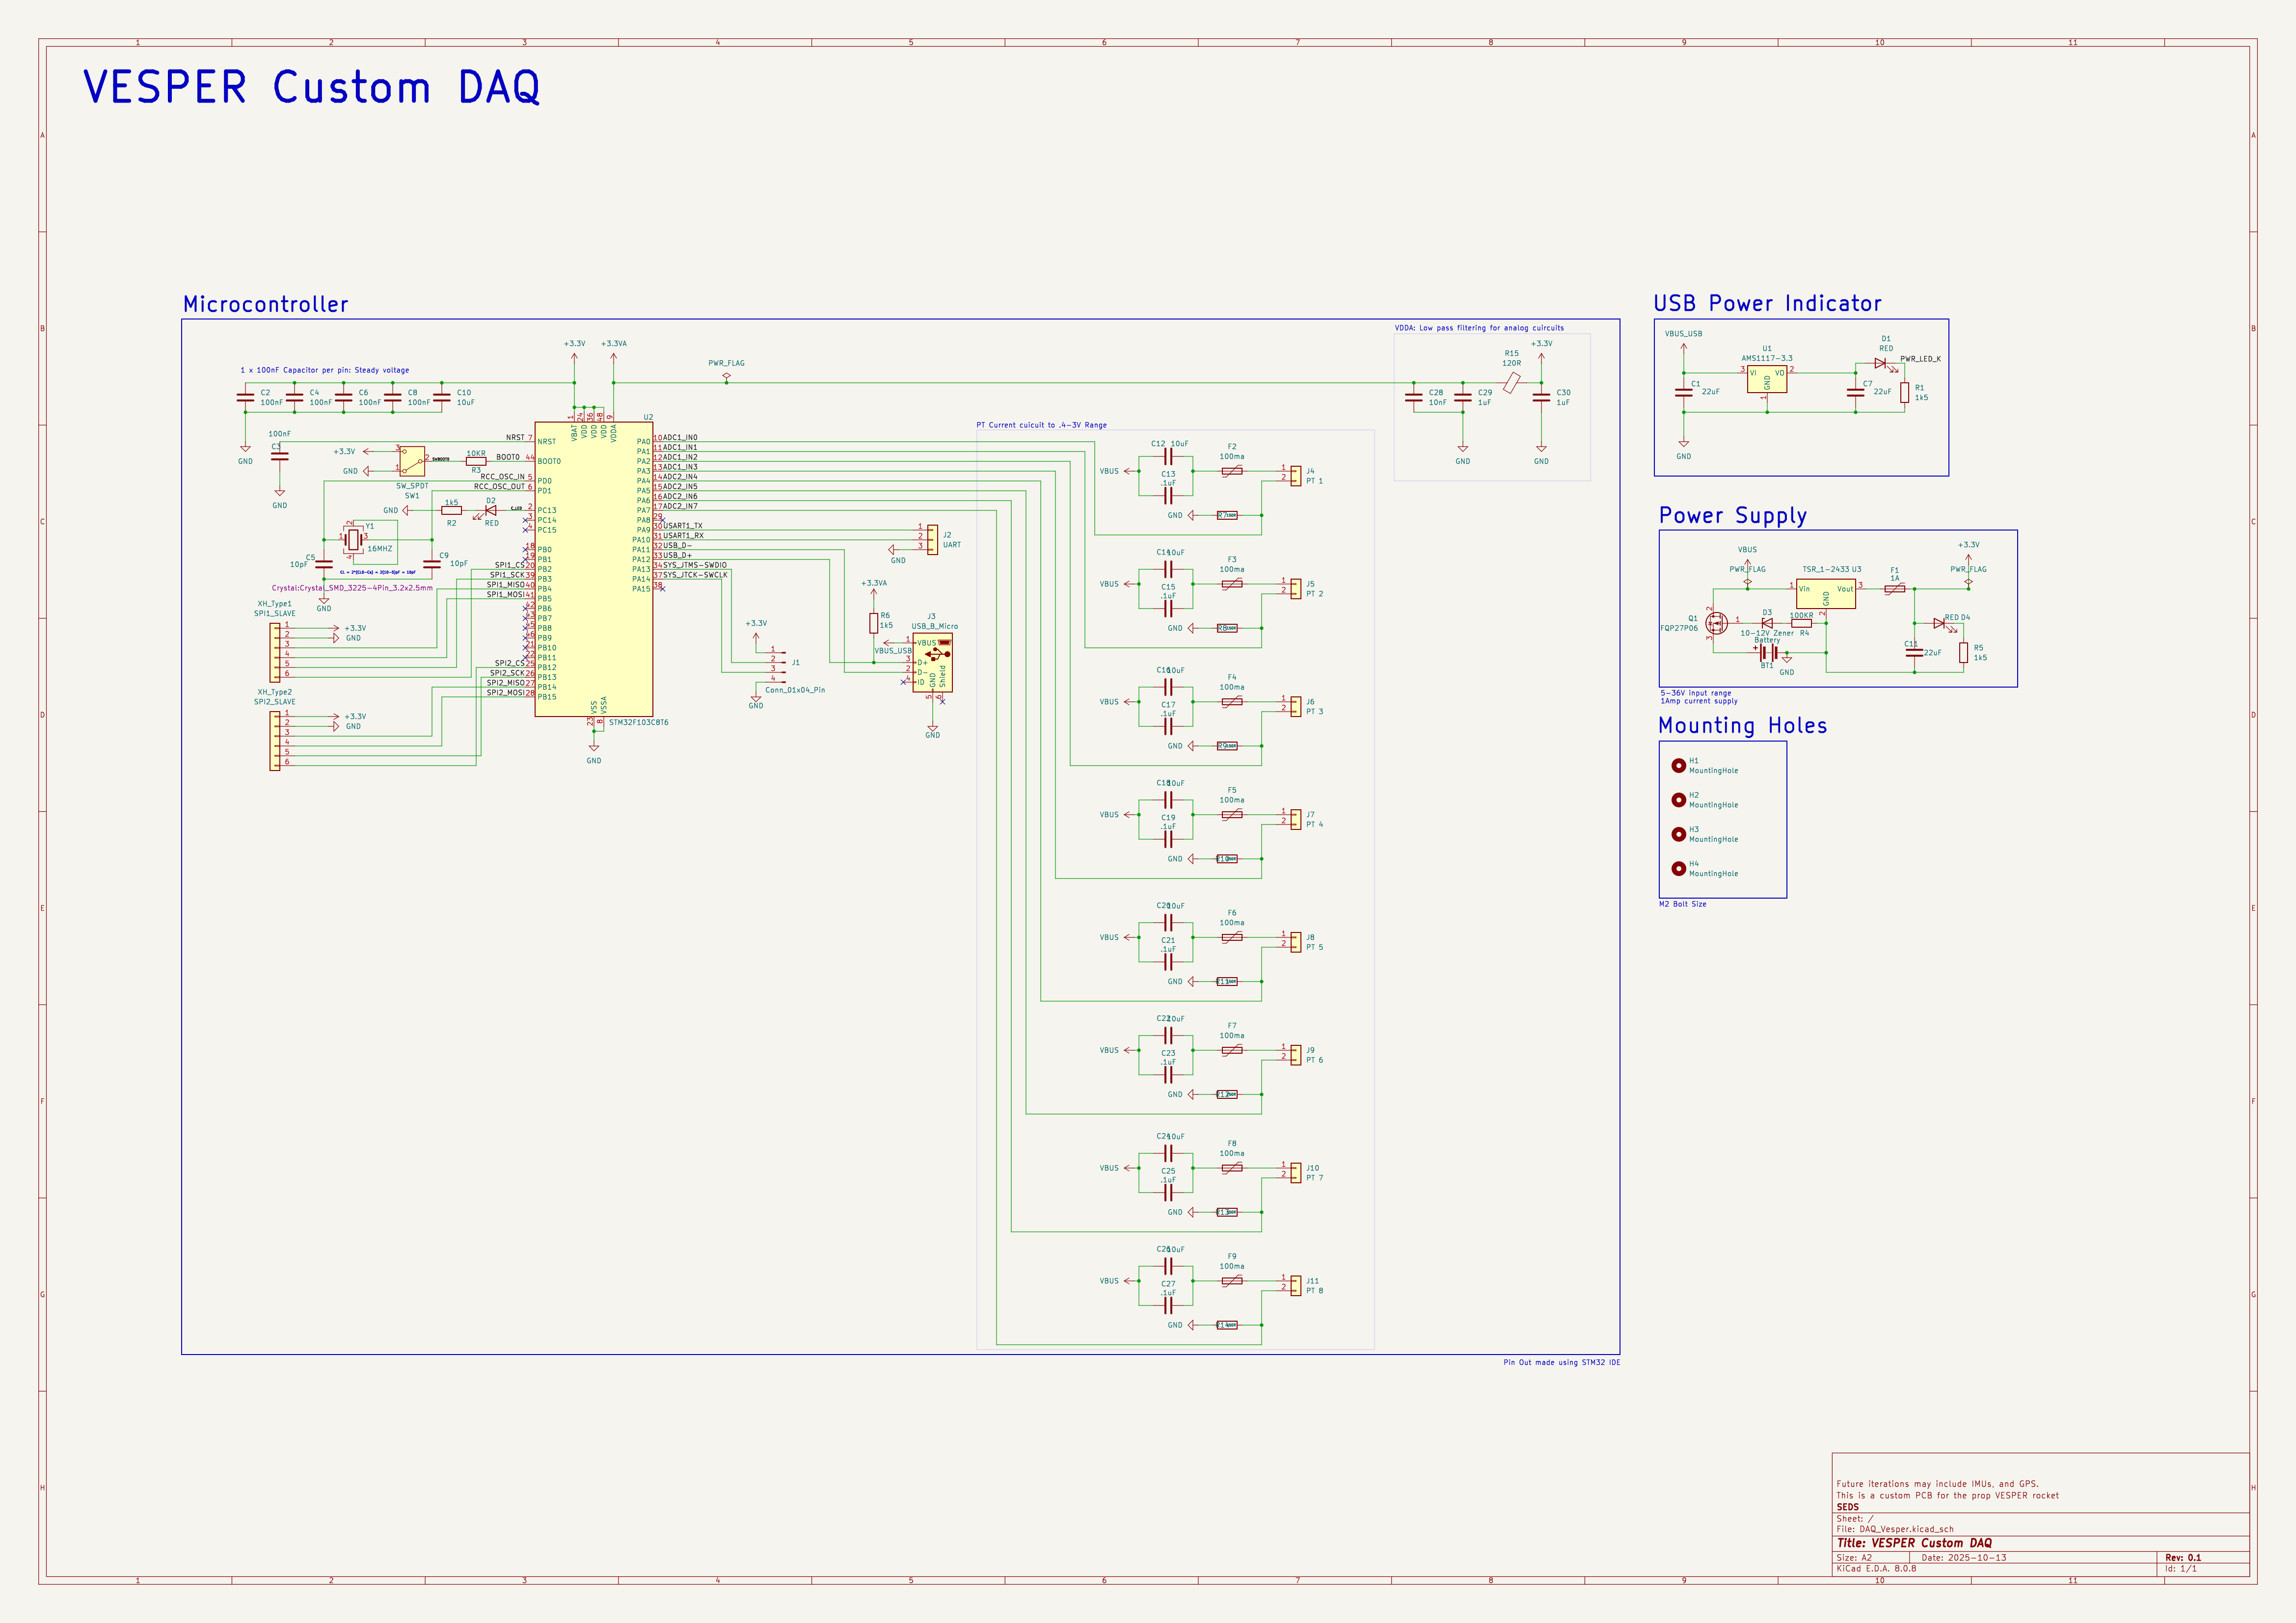
Task: Select the Q1 FQP27P06 MOSFET symbol
Action: click(1716, 623)
